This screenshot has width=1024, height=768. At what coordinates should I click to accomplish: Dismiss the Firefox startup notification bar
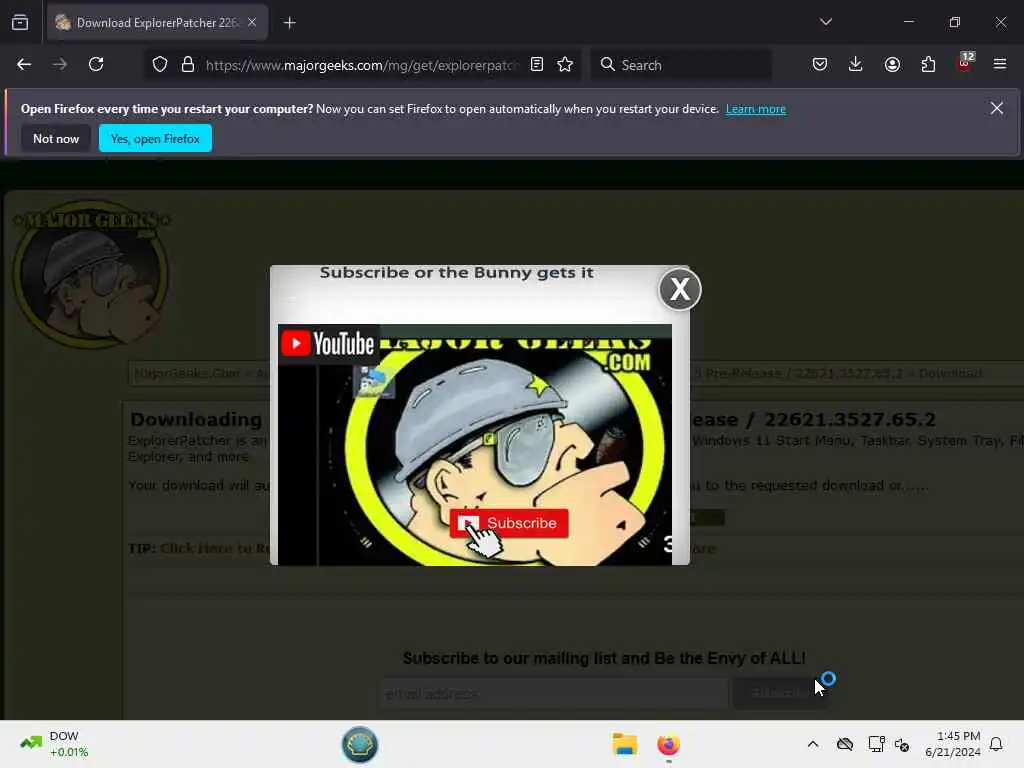tap(997, 108)
